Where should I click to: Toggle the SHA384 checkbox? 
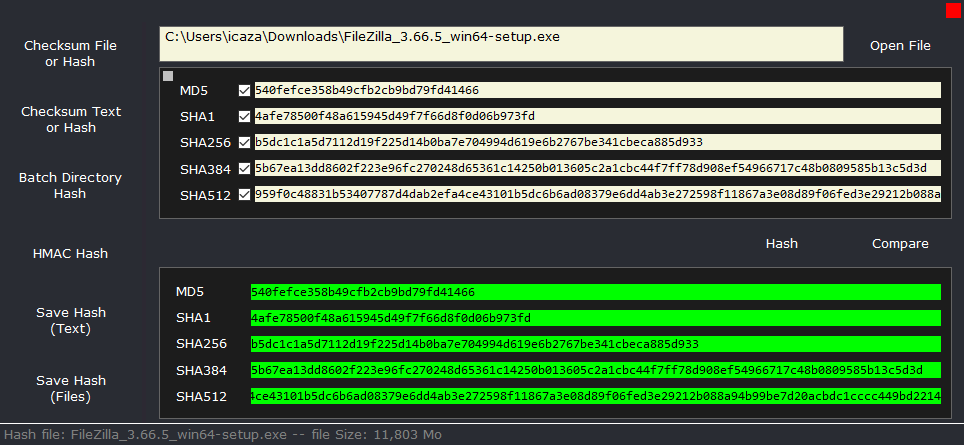tap(245, 168)
